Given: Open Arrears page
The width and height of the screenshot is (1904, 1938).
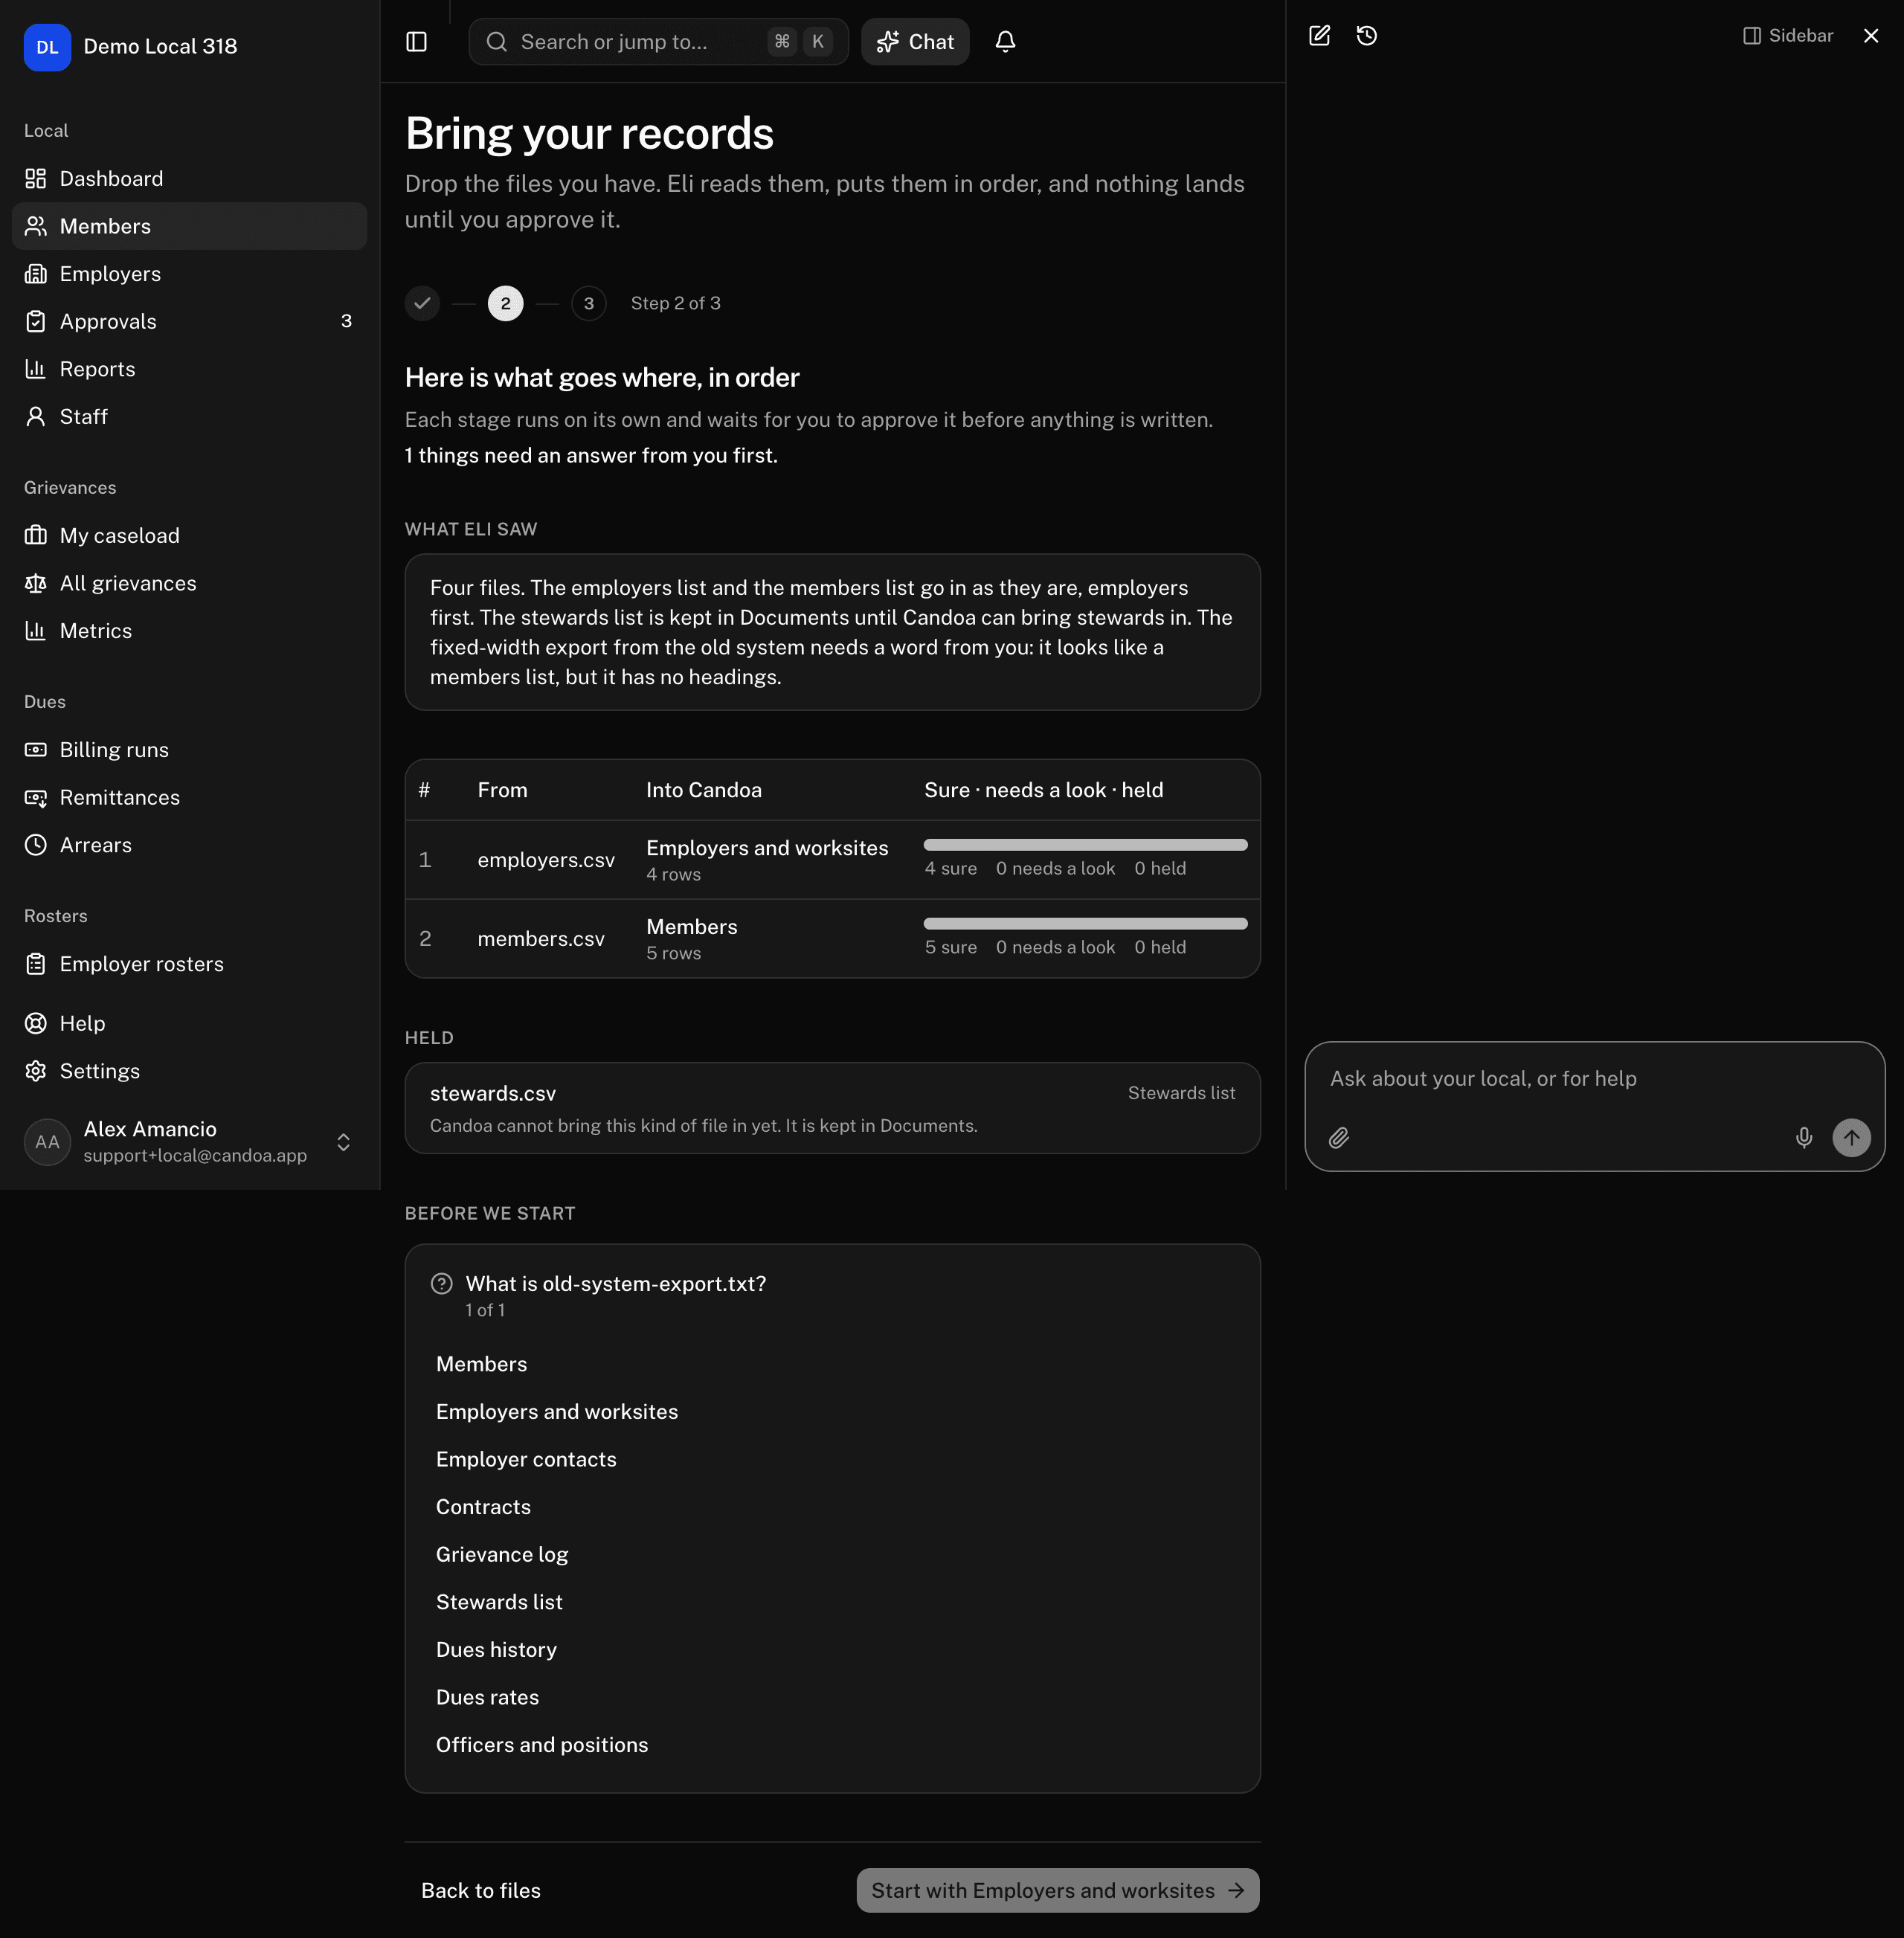Looking at the screenshot, I should click(x=190, y=845).
